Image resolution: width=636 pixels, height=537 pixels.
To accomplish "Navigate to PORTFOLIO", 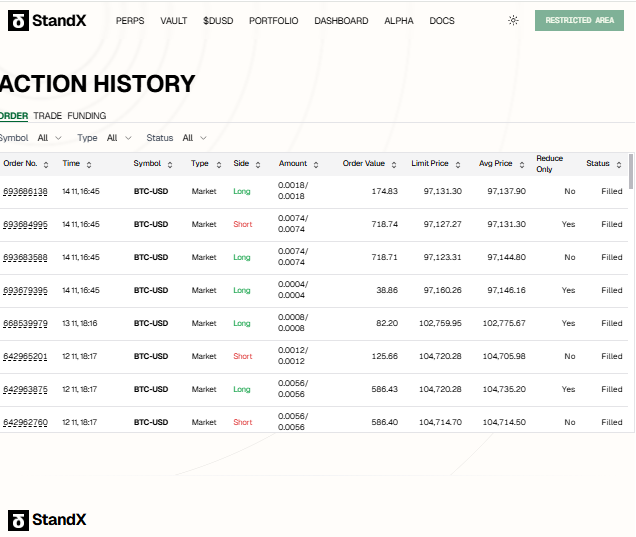I will [x=273, y=21].
